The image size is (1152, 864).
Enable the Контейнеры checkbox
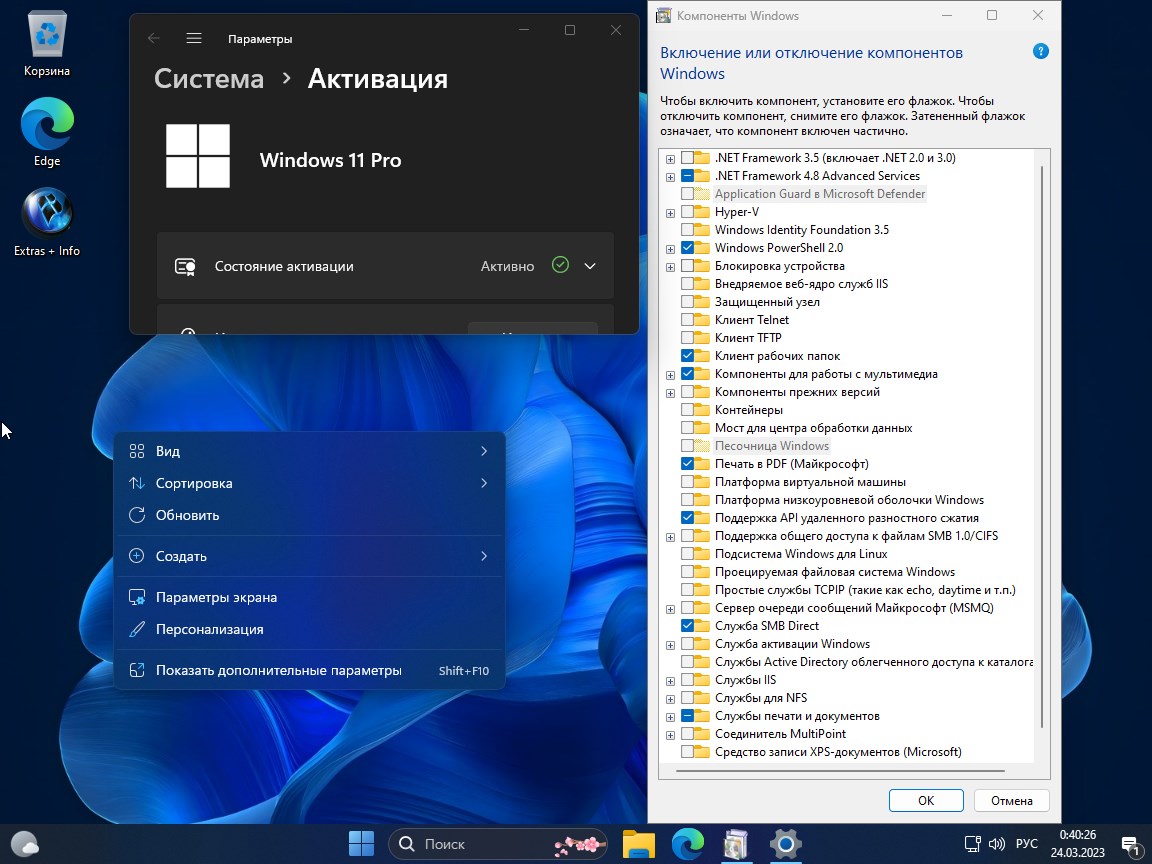[x=687, y=410]
